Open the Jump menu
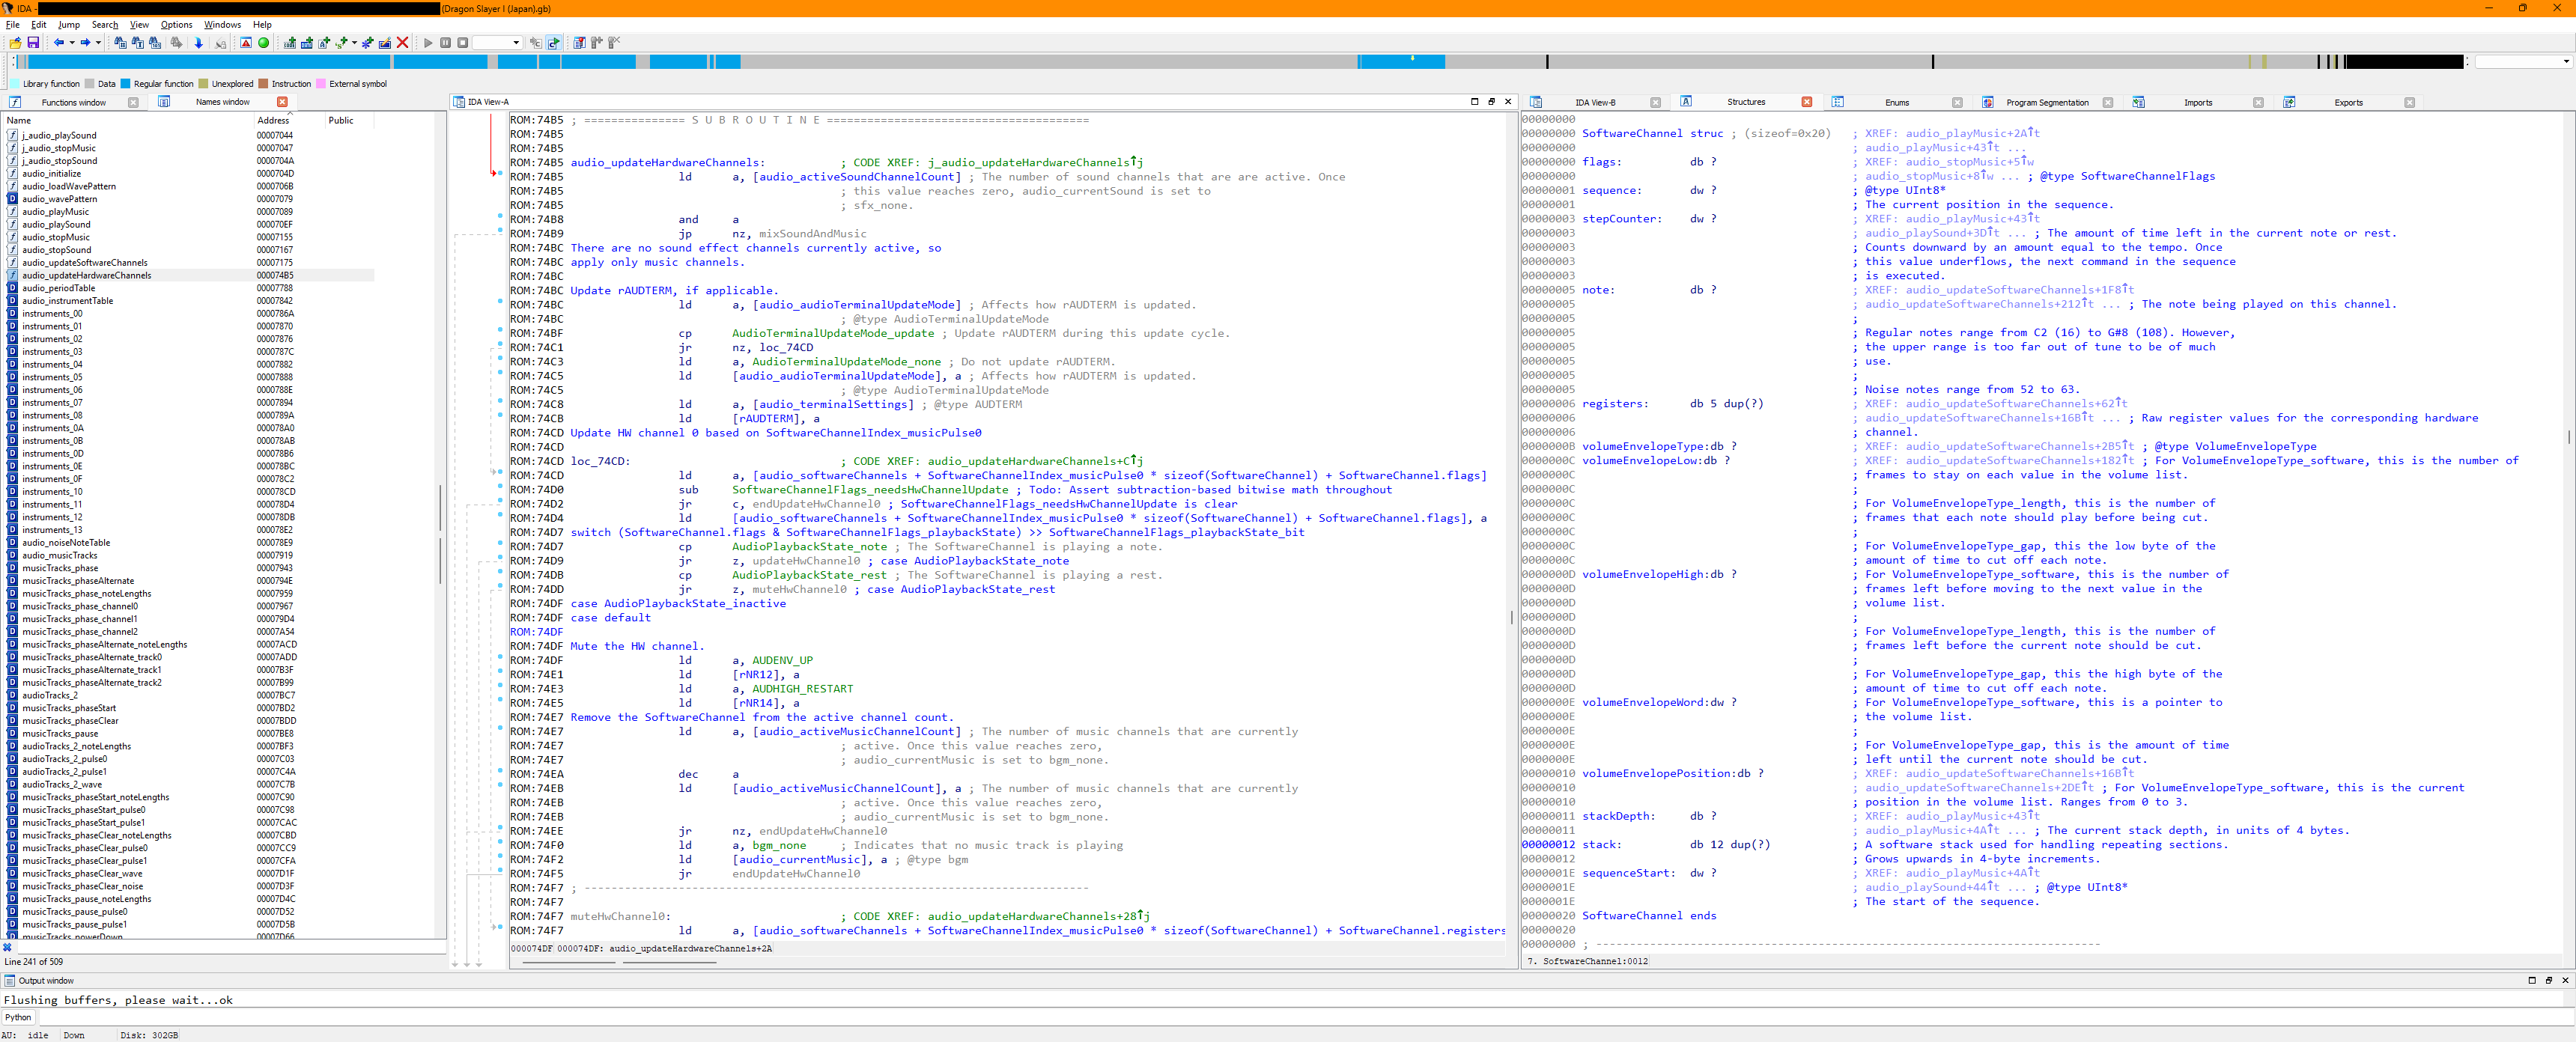The width and height of the screenshot is (2576, 1042). tap(69, 24)
